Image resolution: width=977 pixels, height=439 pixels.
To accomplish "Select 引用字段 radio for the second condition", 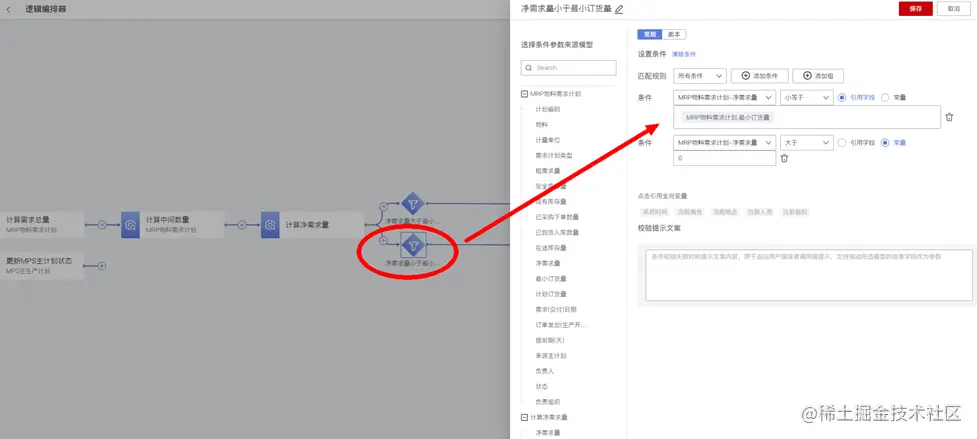I will pyautogui.click(x=842, y=143).
